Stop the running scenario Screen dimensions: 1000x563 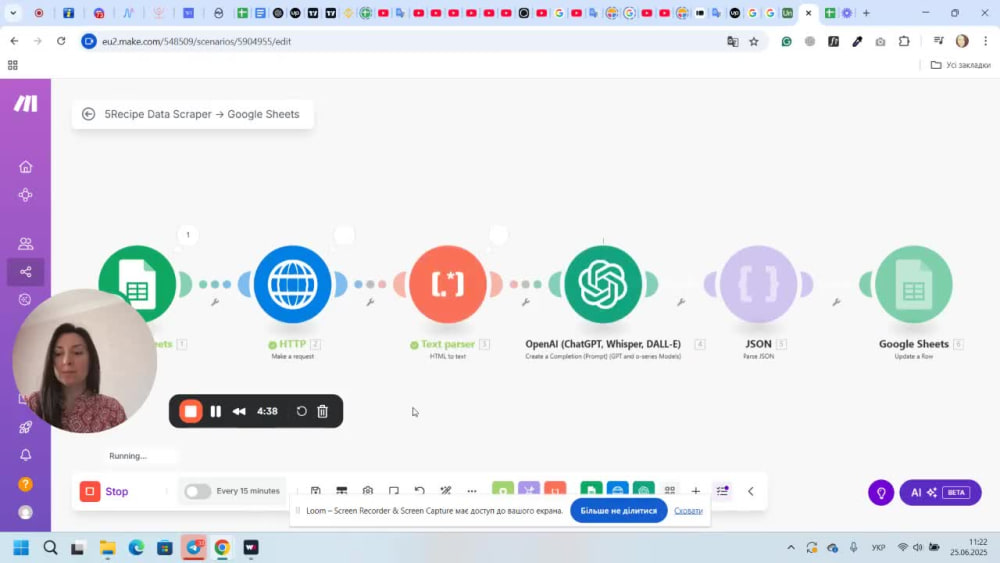[105, 492]
